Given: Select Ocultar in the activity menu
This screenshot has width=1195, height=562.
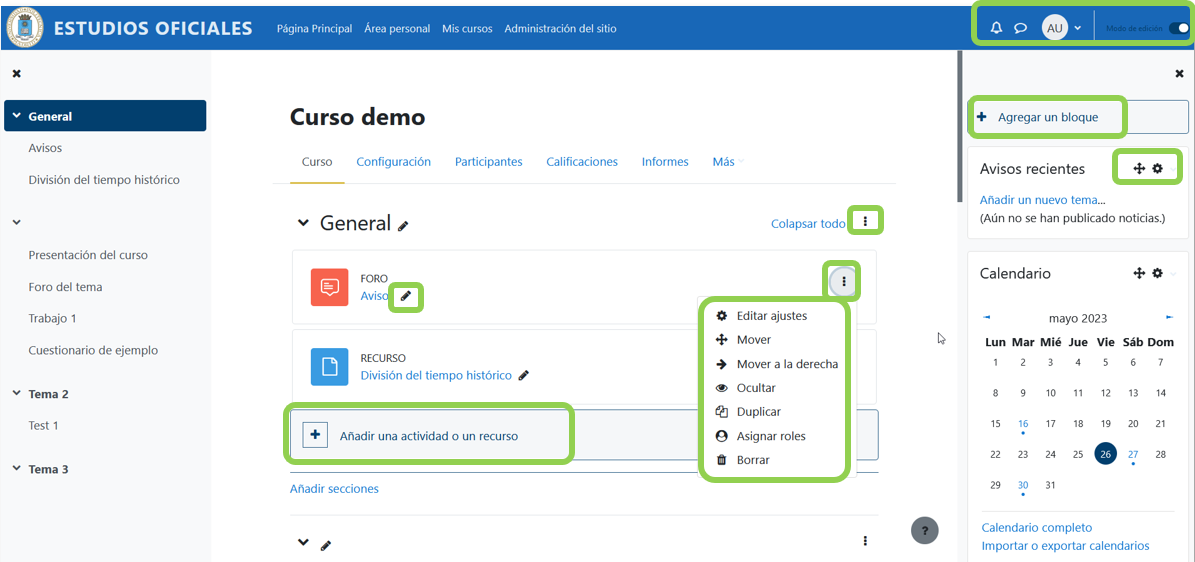Looking at the screenshot, I should point(756,387).
